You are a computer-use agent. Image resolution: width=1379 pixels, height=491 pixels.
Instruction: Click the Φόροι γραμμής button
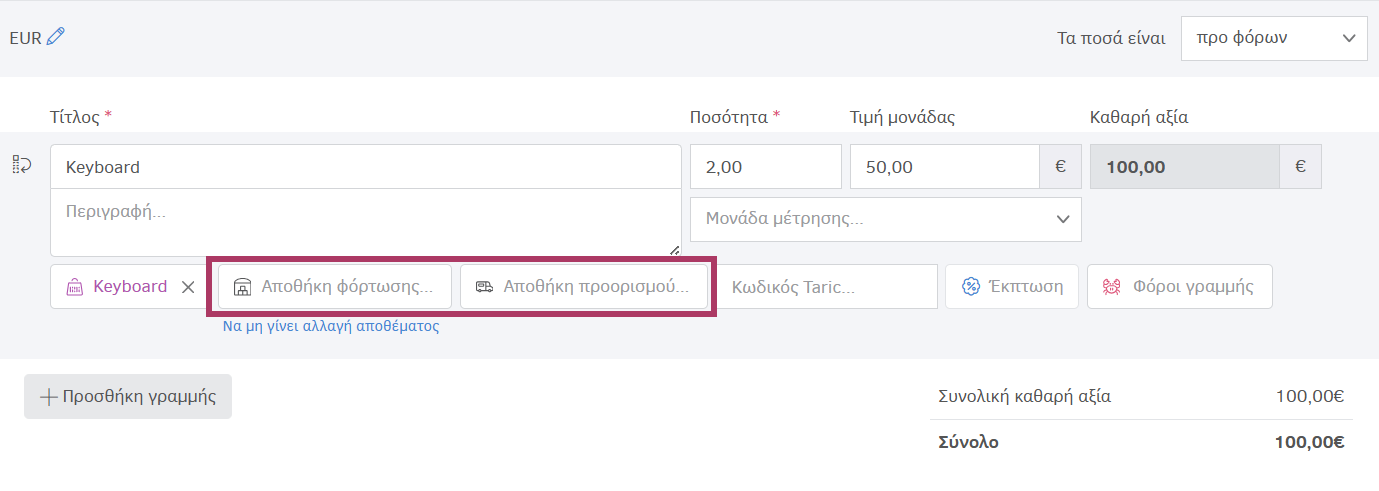1192,287
